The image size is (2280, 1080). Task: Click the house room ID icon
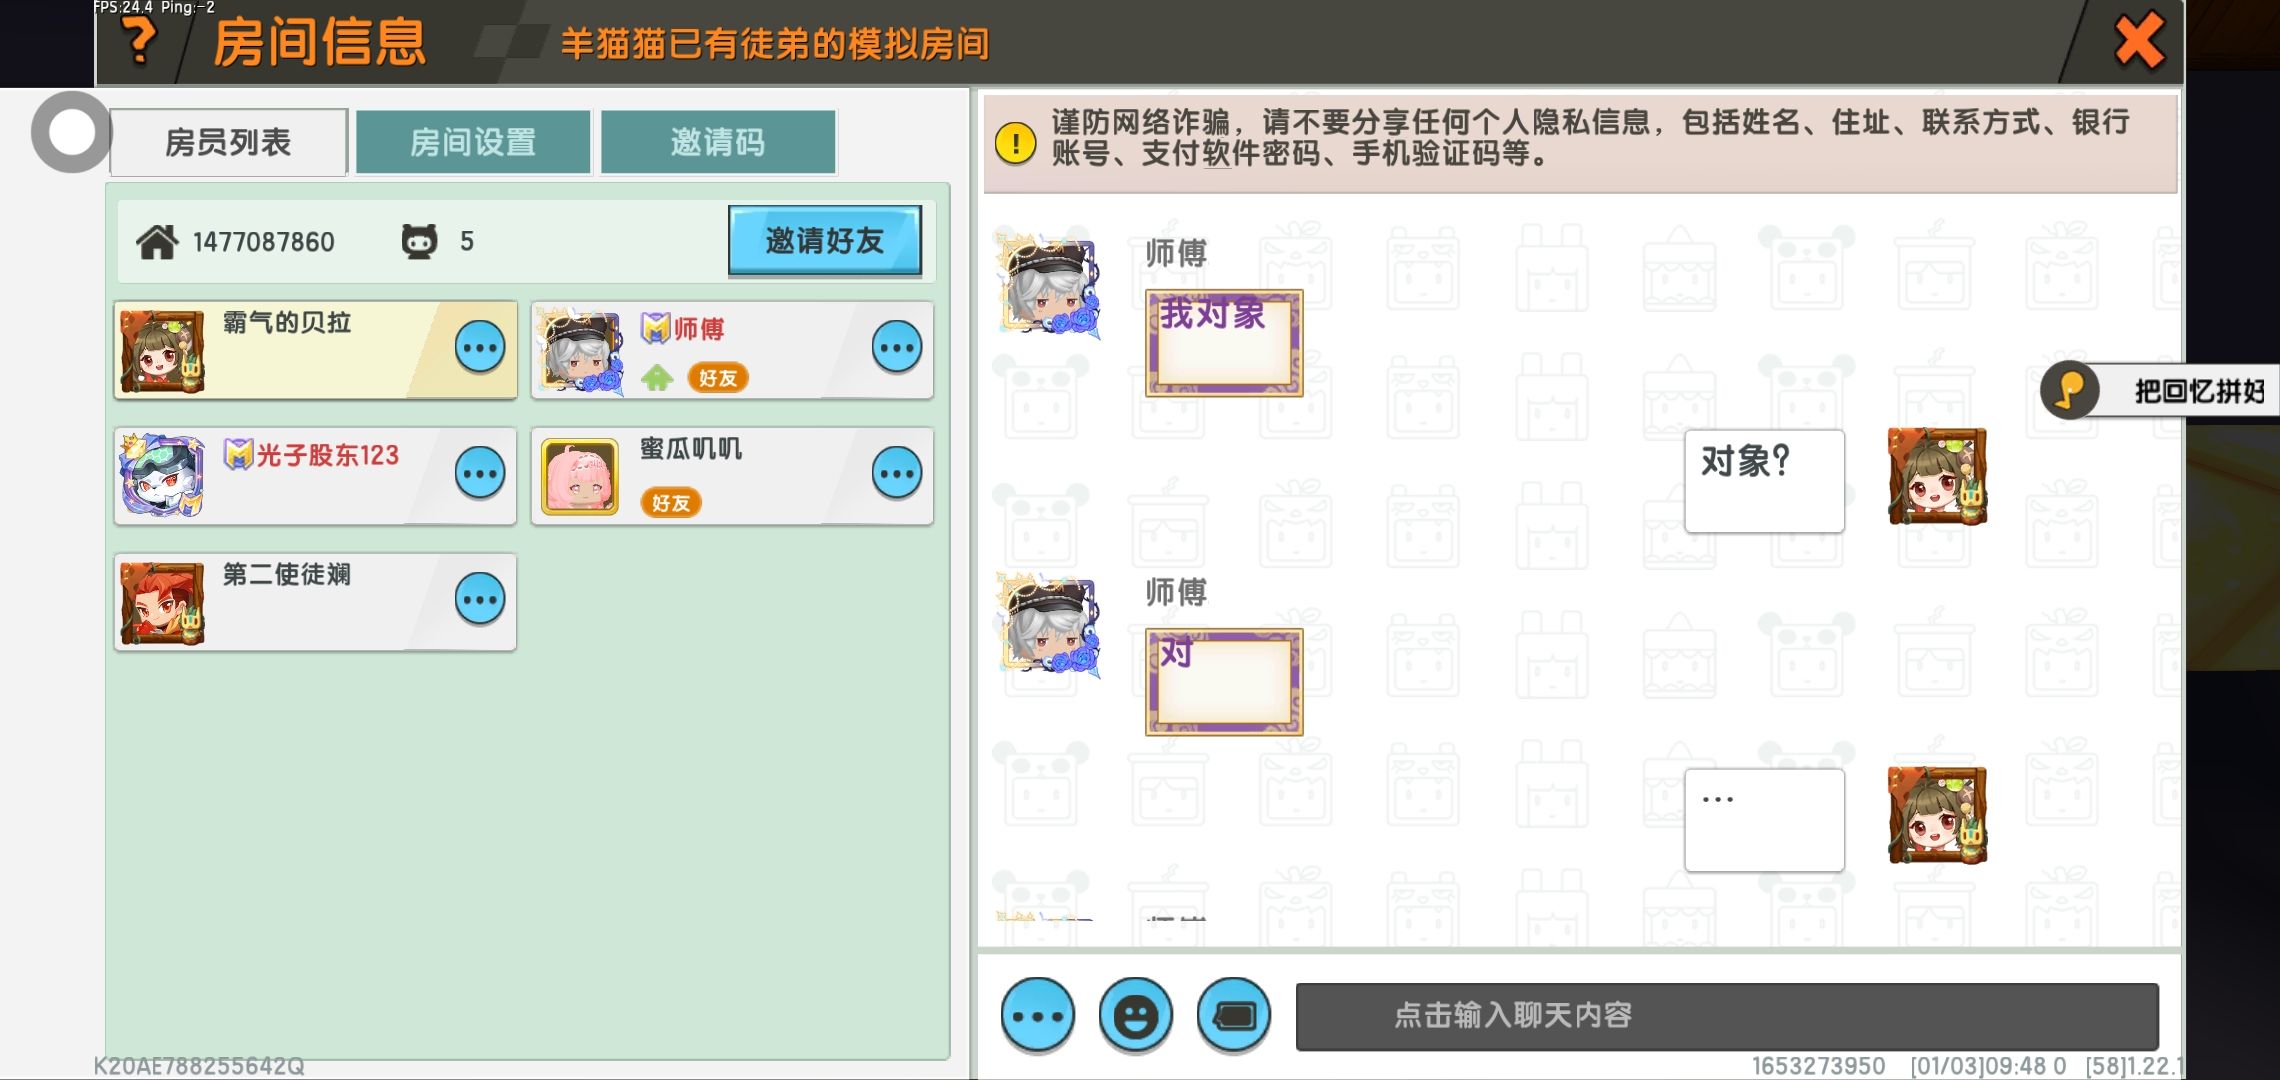click(x=157, y=242)
